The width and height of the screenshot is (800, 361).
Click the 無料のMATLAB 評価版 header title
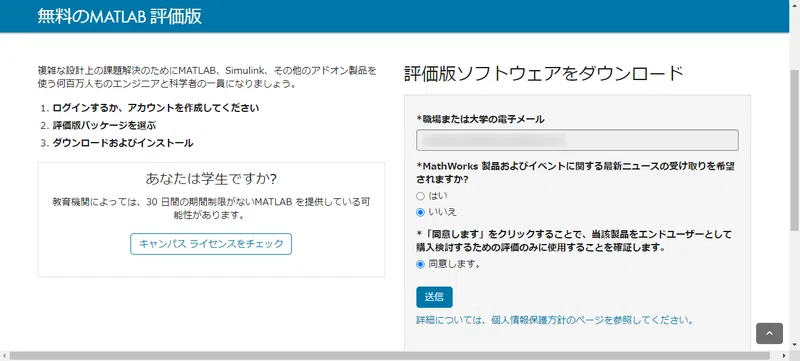[119, 16]
